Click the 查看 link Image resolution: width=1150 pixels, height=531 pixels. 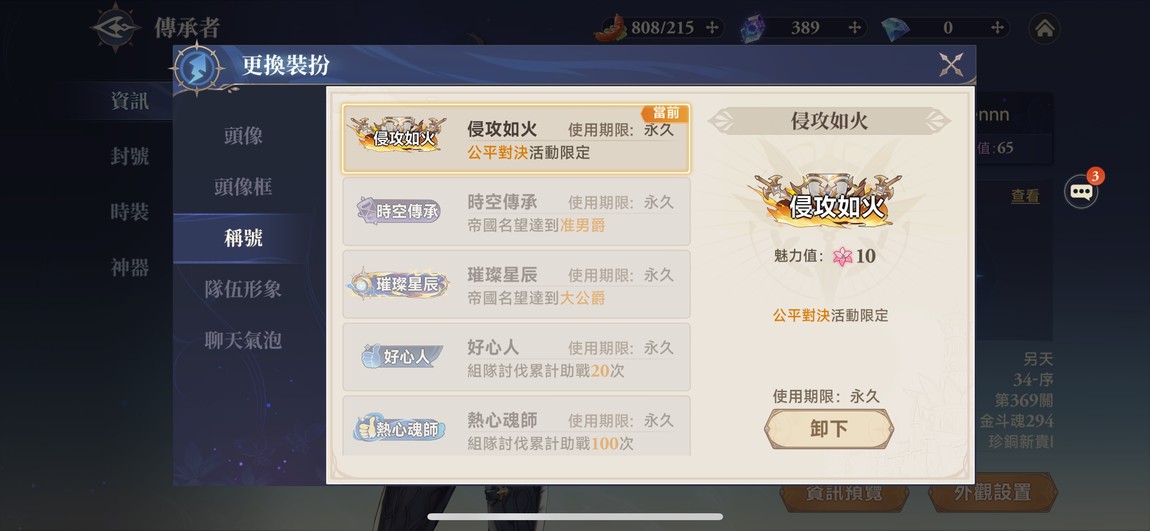click(1025, 197)
